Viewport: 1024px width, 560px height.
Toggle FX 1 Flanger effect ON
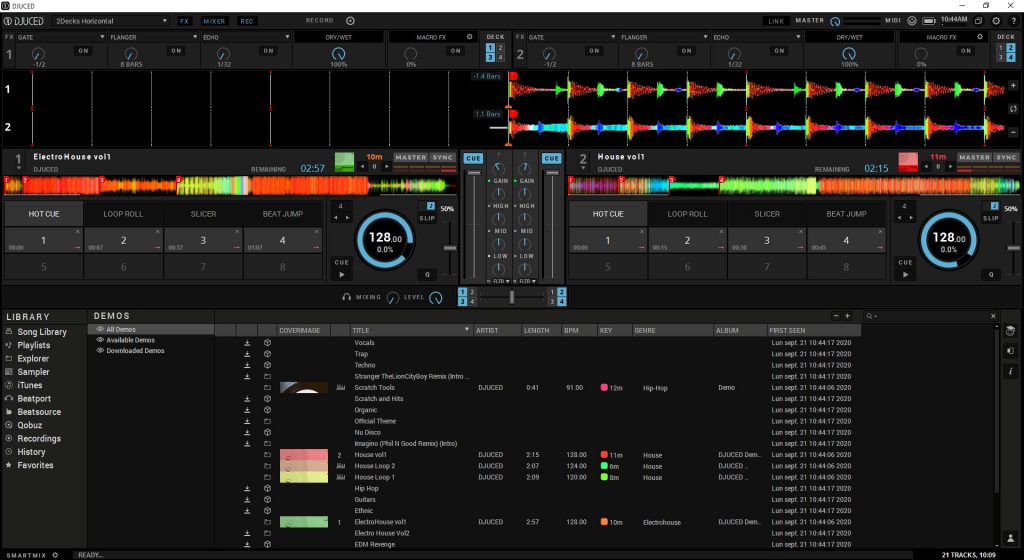click(176, 50)
